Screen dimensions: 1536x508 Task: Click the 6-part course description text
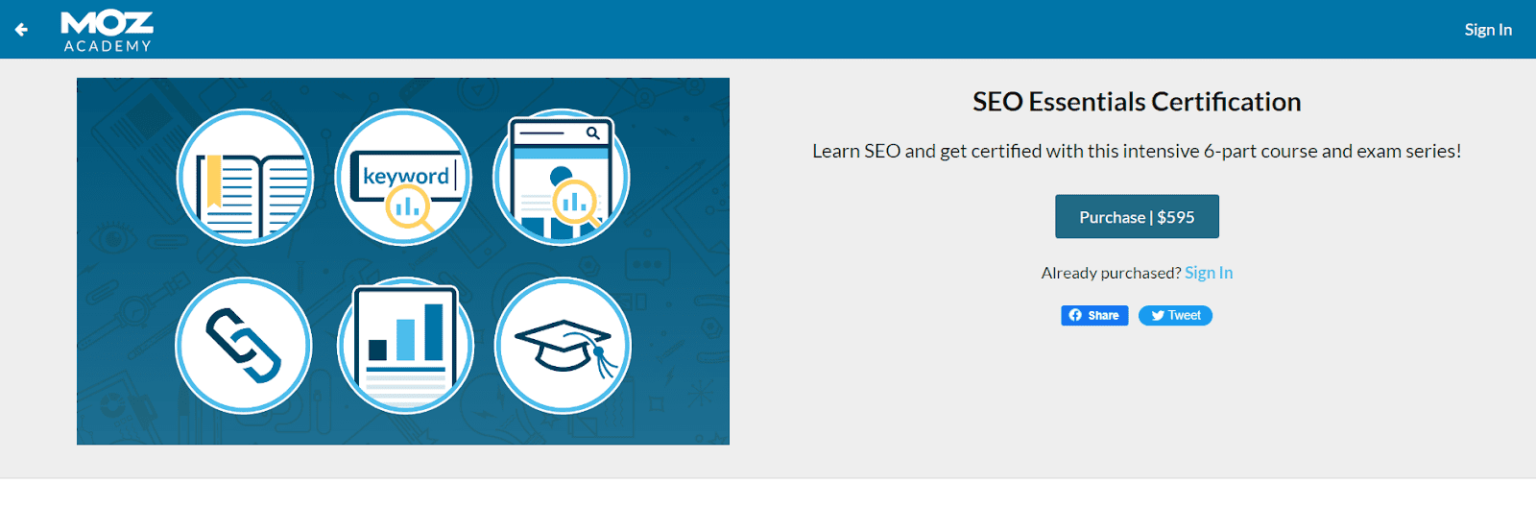1137,152
